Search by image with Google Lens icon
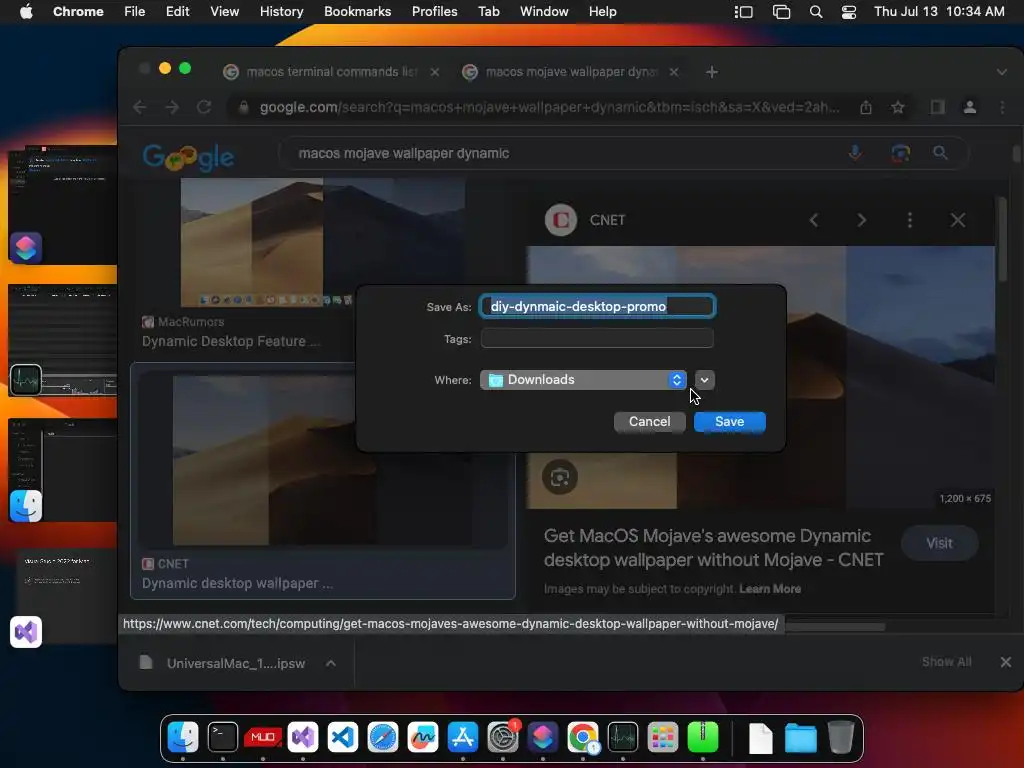Screen dimensions: 1024x768 coord(900,153)
